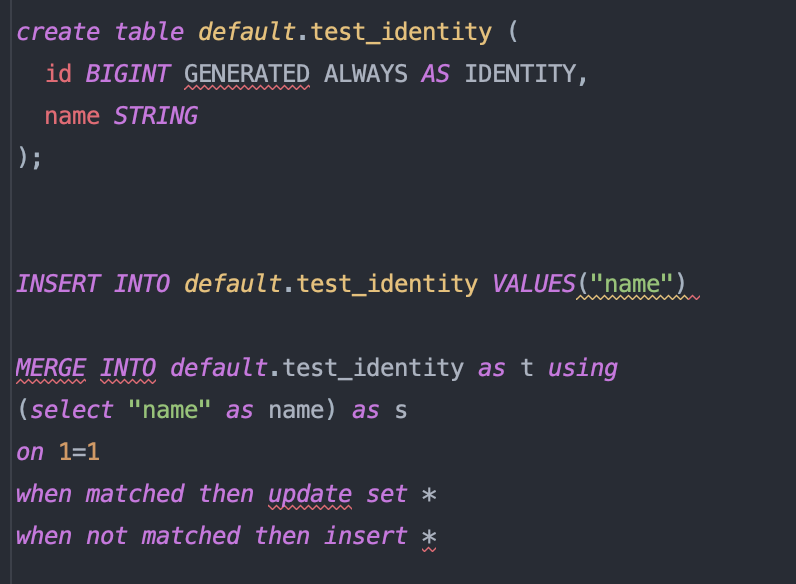The width and height of the screenshot is (796, 584).
Task: Click the ALWAYS keyword in the id column
Action: click(x=365, y=74)
